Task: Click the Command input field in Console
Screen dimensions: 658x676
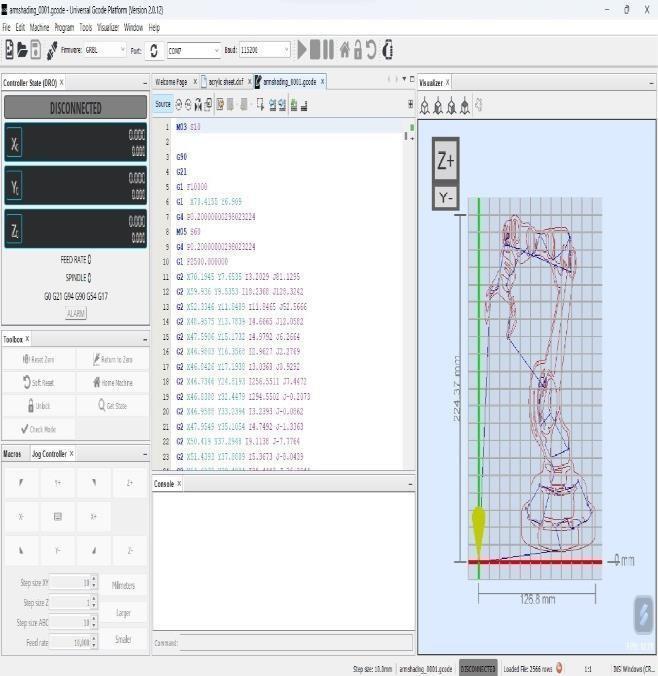Action: click(297, 643)
